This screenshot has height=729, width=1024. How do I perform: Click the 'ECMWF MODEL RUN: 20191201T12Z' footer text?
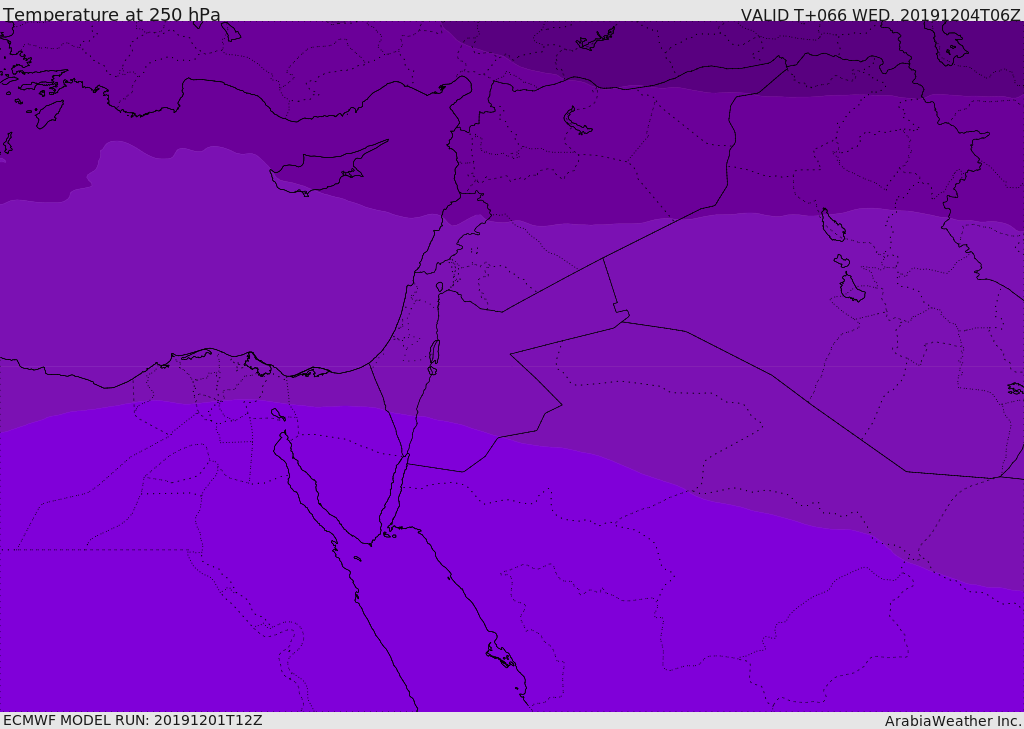[133, 720]
